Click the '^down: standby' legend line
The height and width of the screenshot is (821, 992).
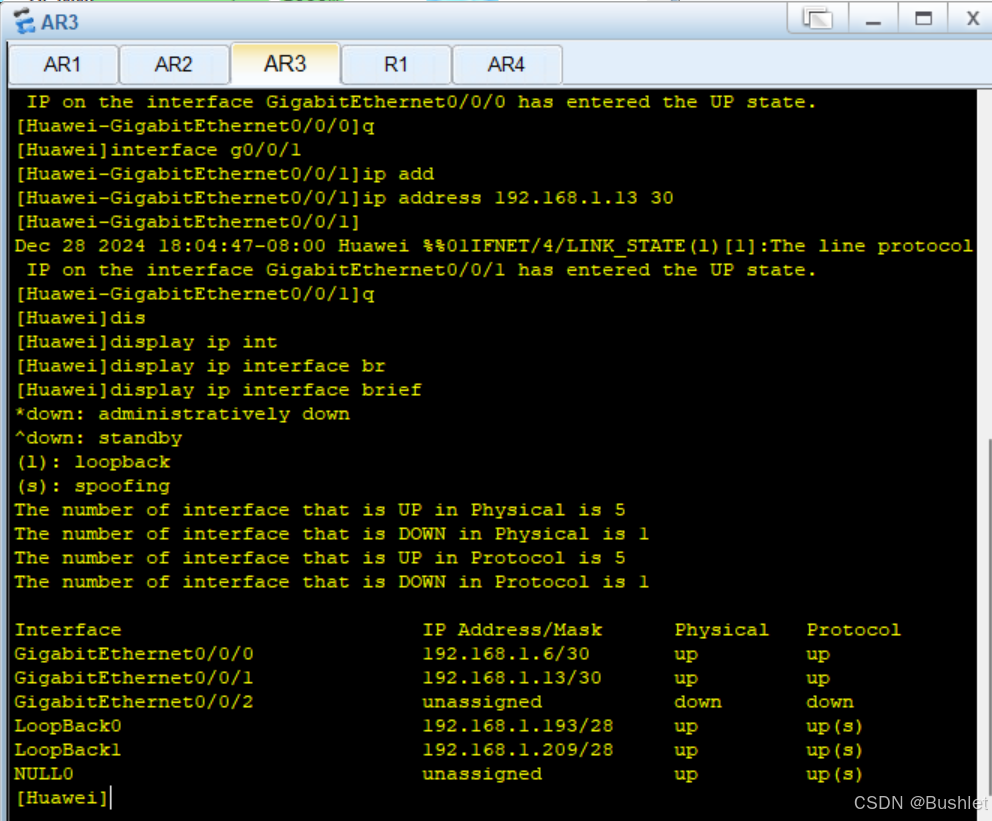coord(98,438)
